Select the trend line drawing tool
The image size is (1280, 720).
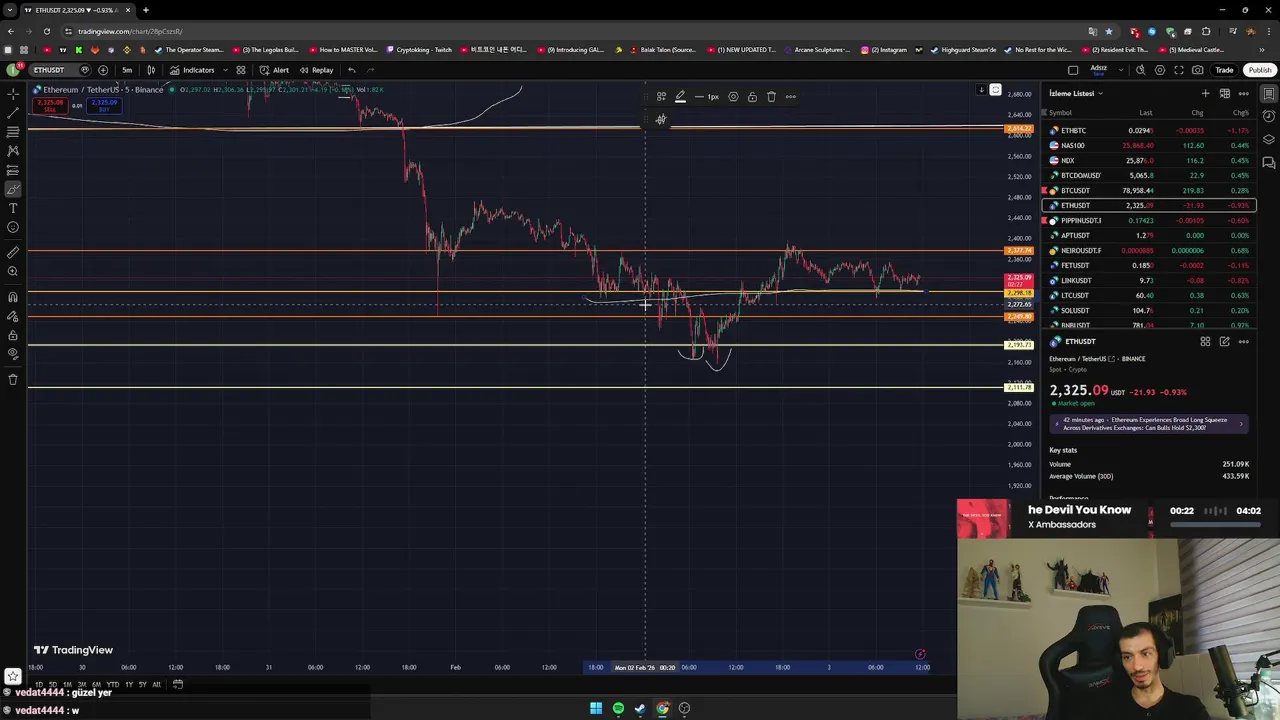click(x=13, y=112)
